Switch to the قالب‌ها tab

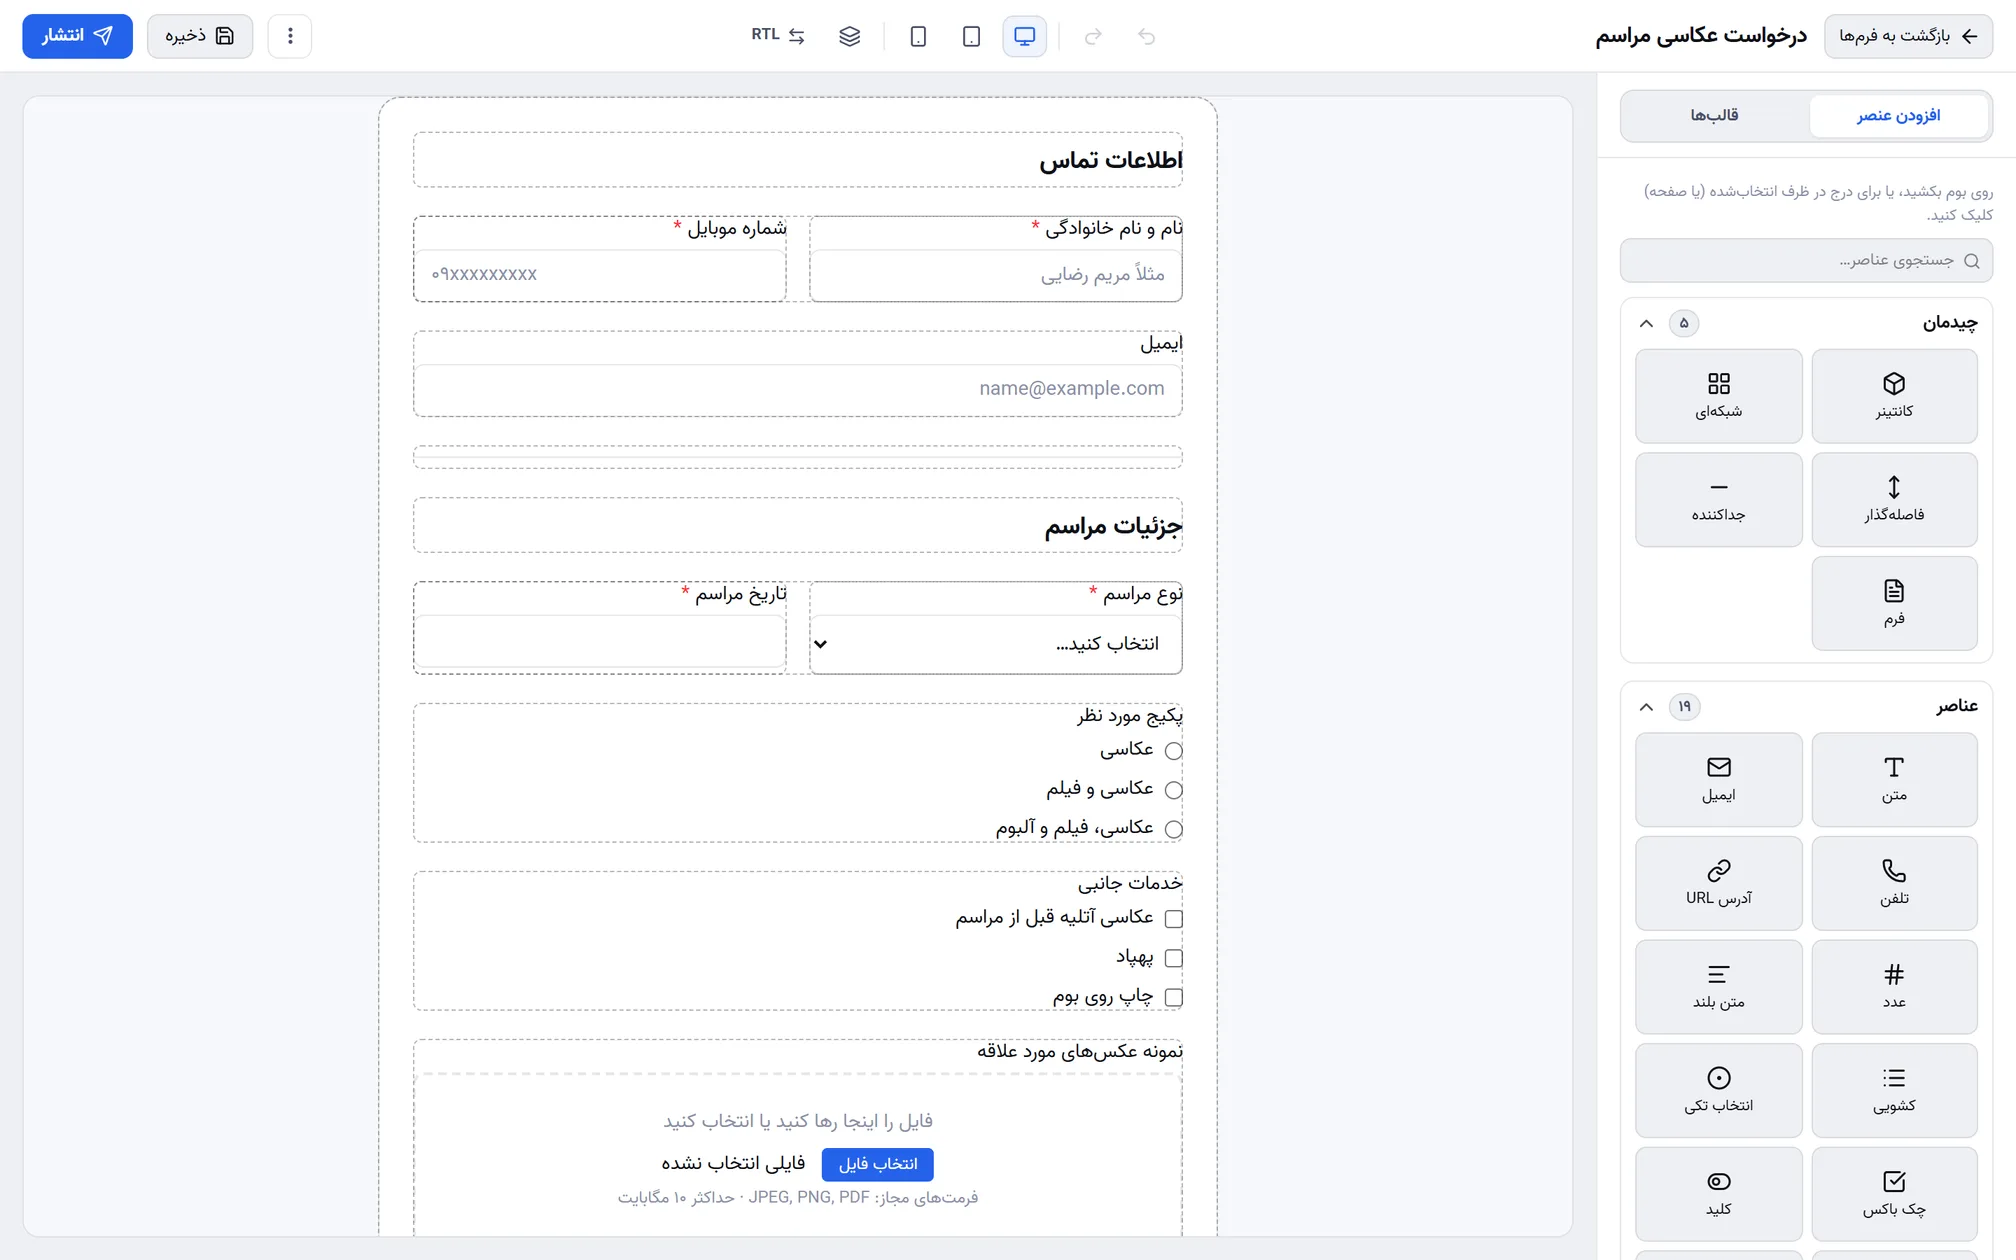1714,116
